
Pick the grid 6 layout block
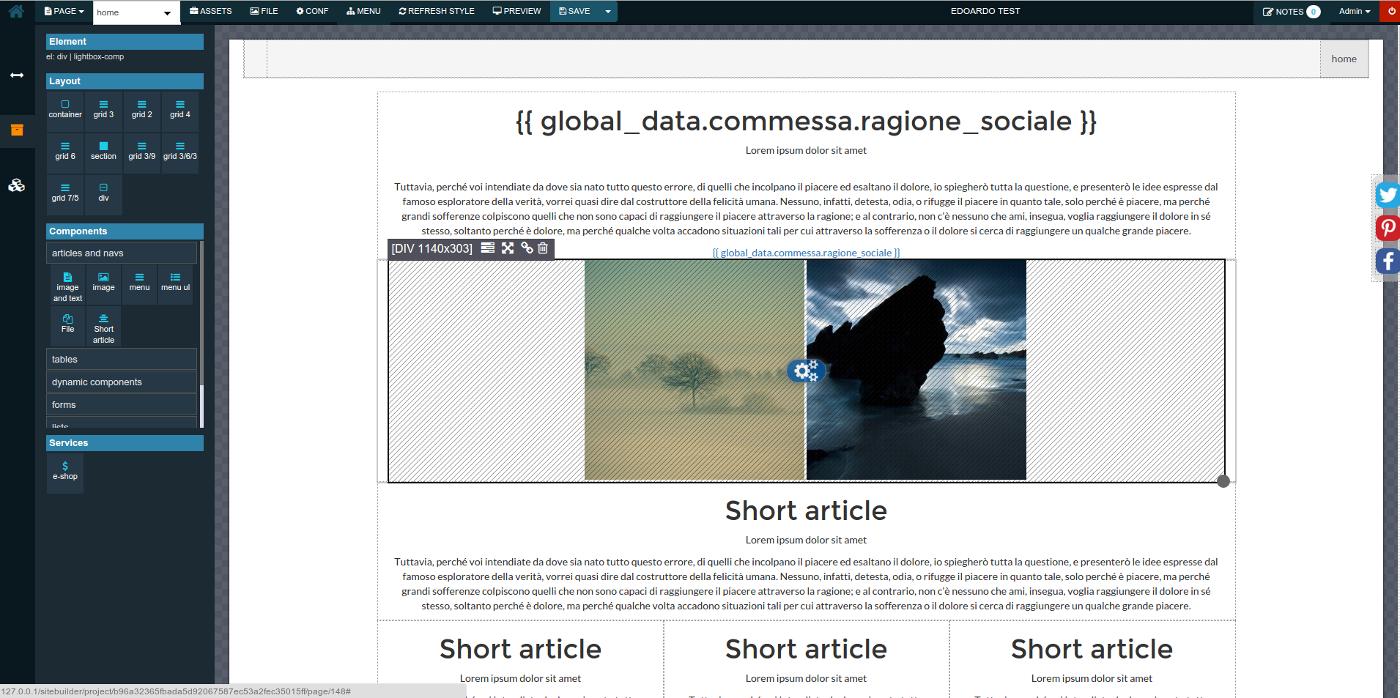click(65, 151)
